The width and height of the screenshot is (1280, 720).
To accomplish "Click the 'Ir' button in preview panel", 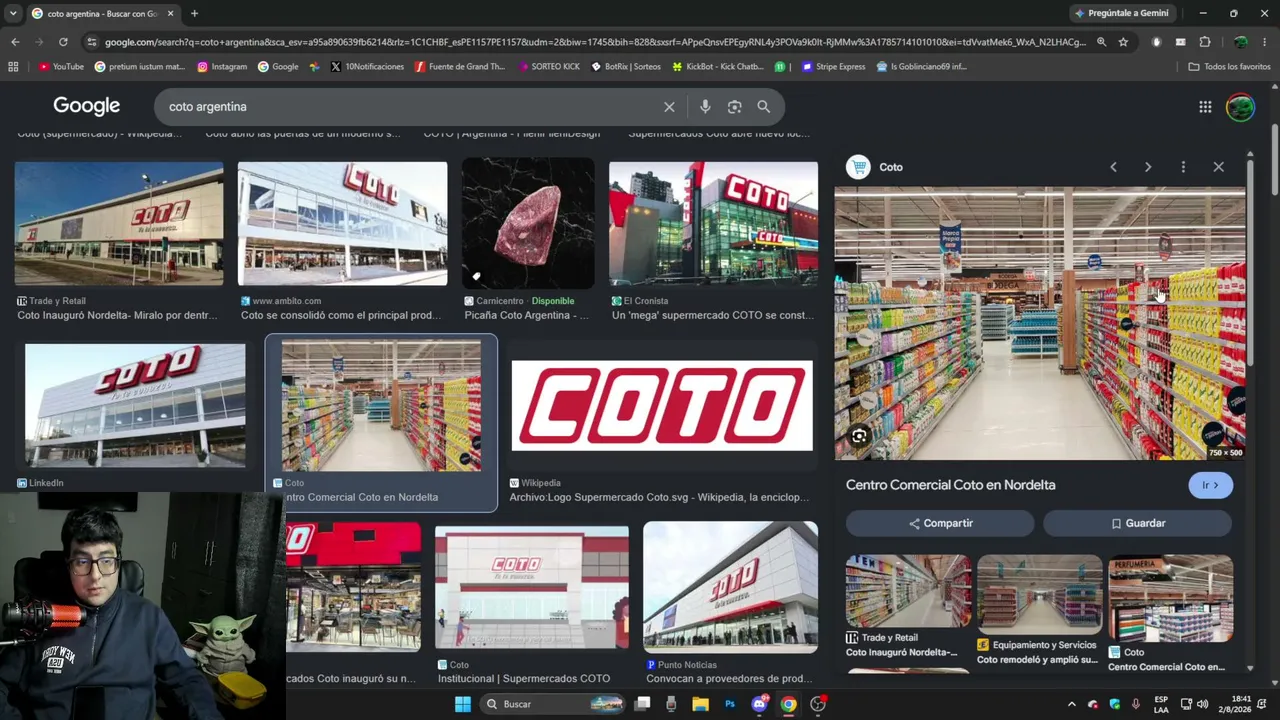I will (x=1211, y=485).
